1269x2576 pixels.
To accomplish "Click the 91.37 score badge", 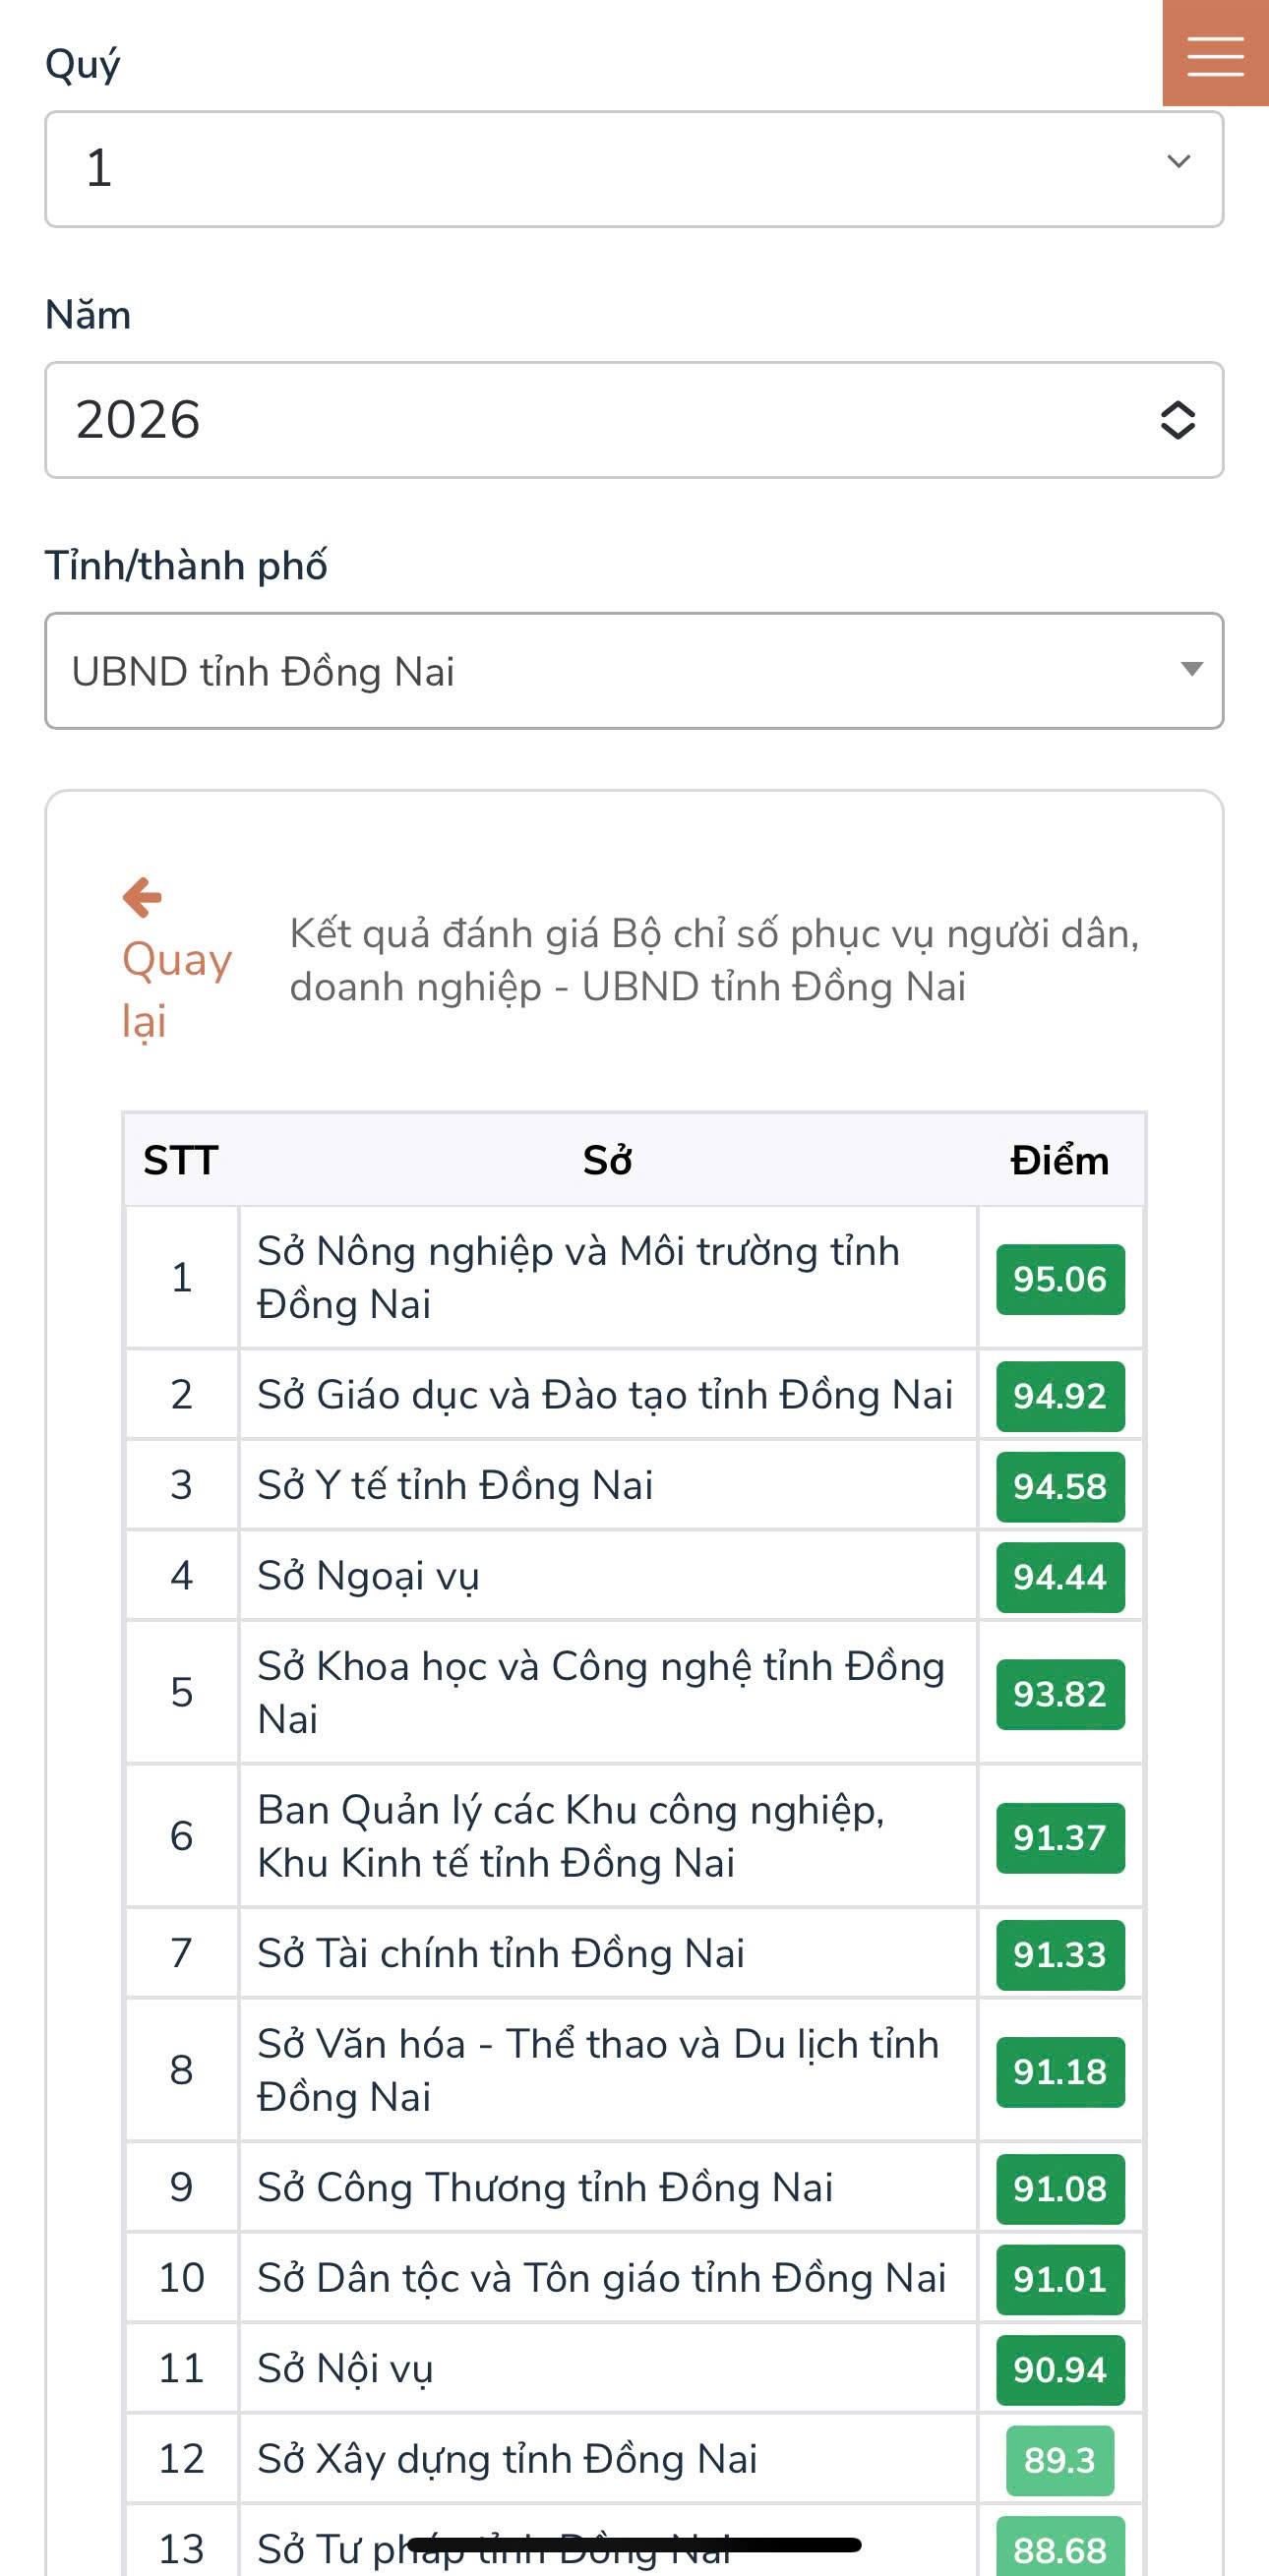I will (1059, 1837).
